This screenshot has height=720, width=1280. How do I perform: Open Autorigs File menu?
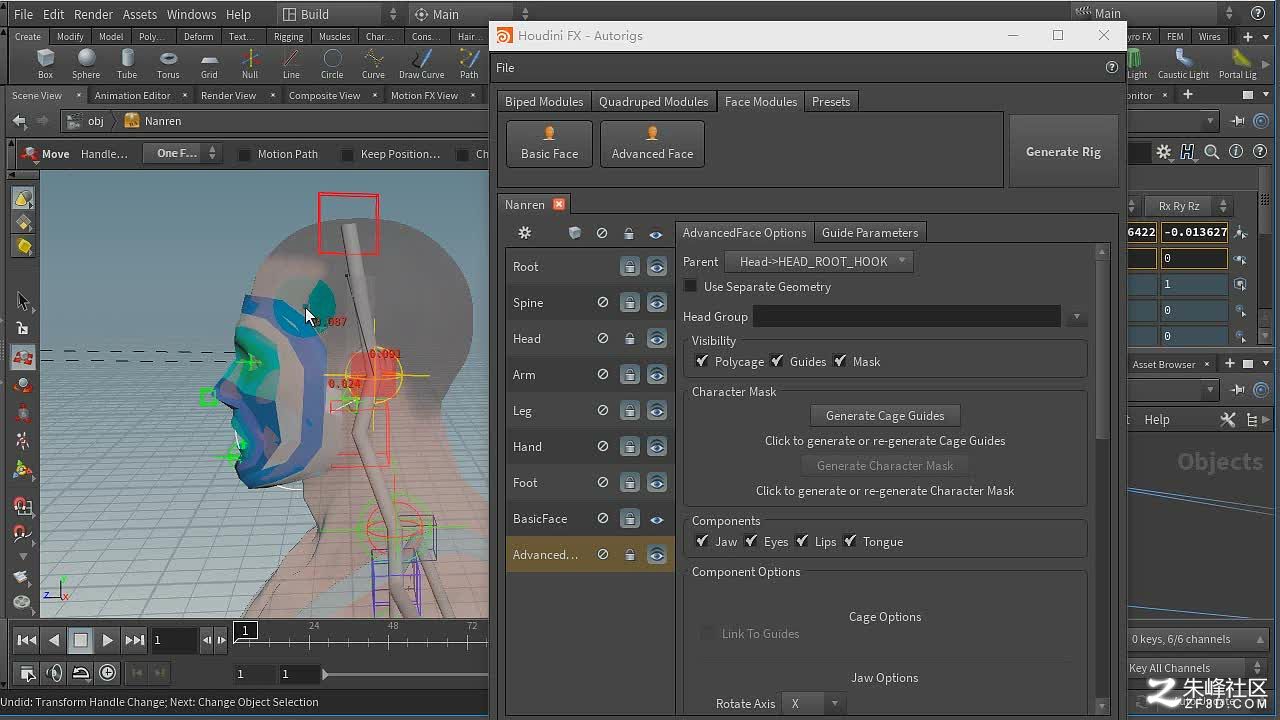[x=506, y=68]
